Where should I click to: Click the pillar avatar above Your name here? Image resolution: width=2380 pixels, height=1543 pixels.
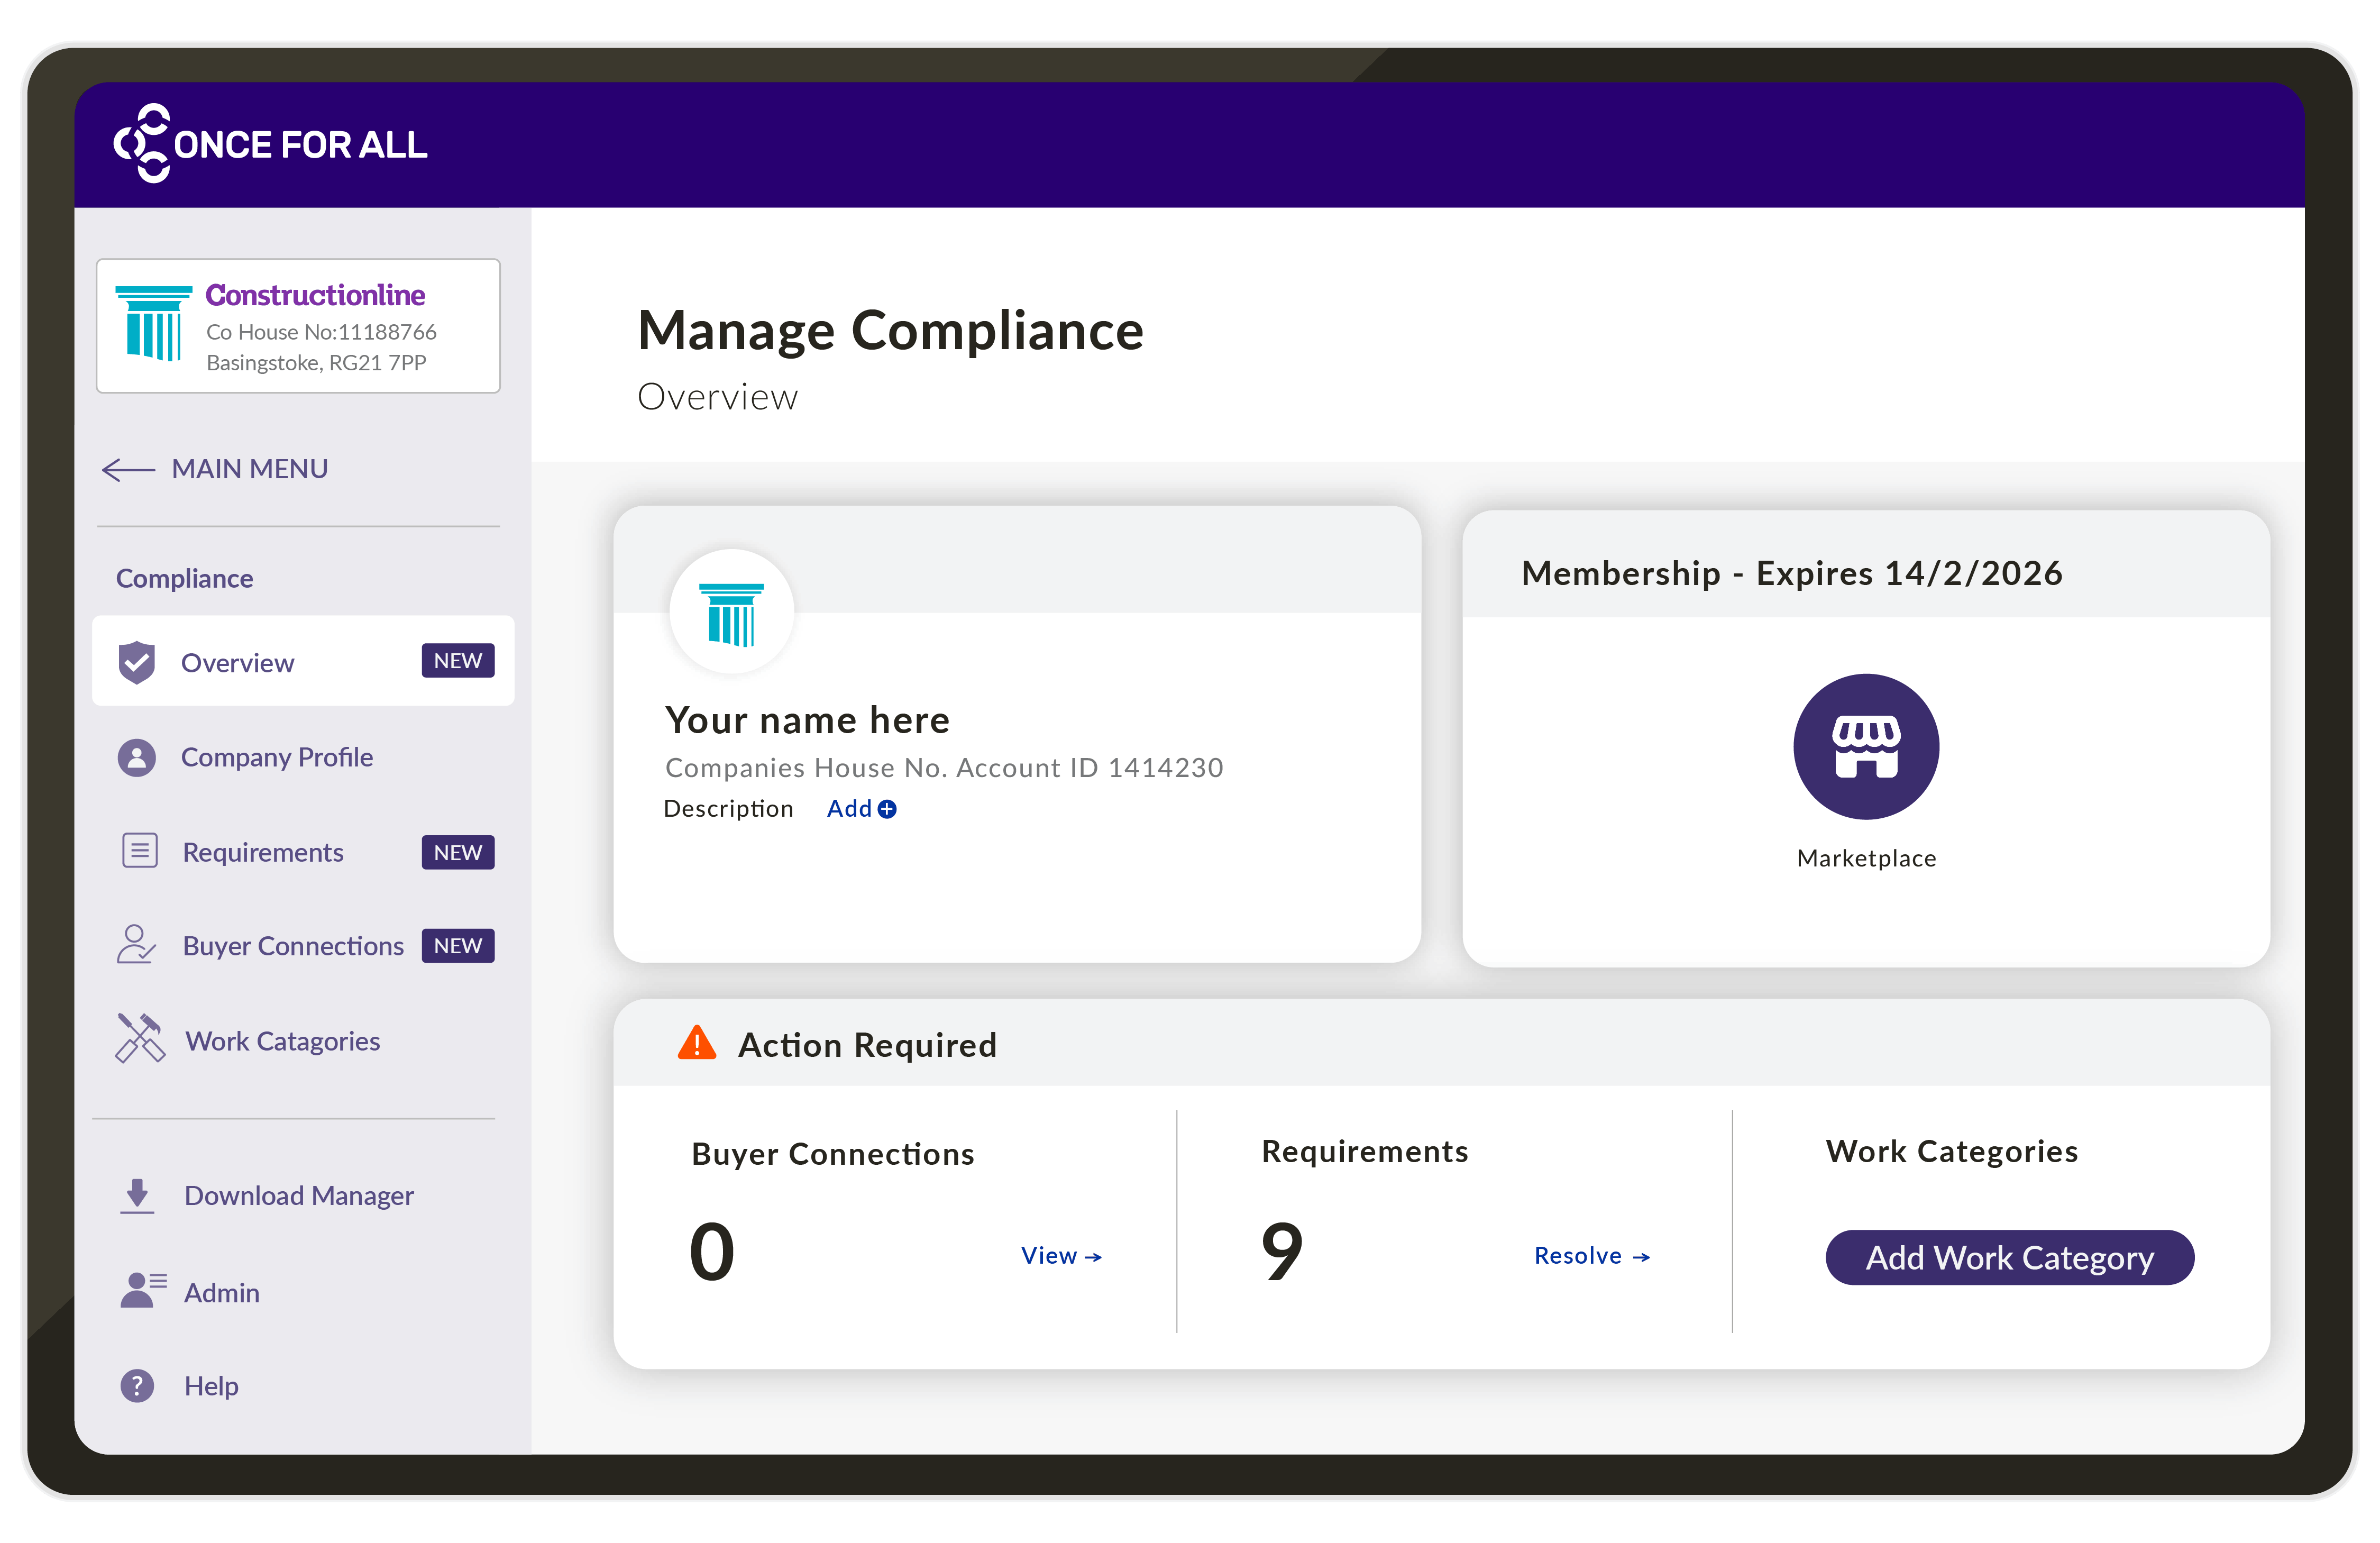[732, 612]
